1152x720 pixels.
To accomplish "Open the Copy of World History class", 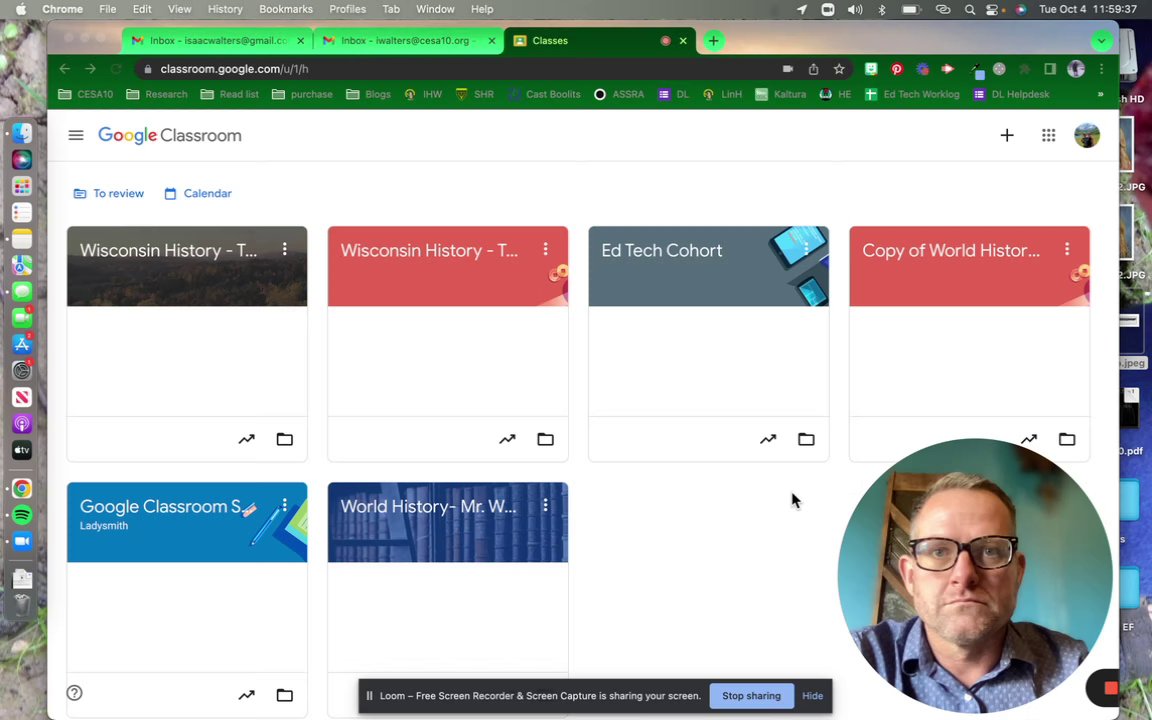I will pyautogui.click(x=951, y=251).
